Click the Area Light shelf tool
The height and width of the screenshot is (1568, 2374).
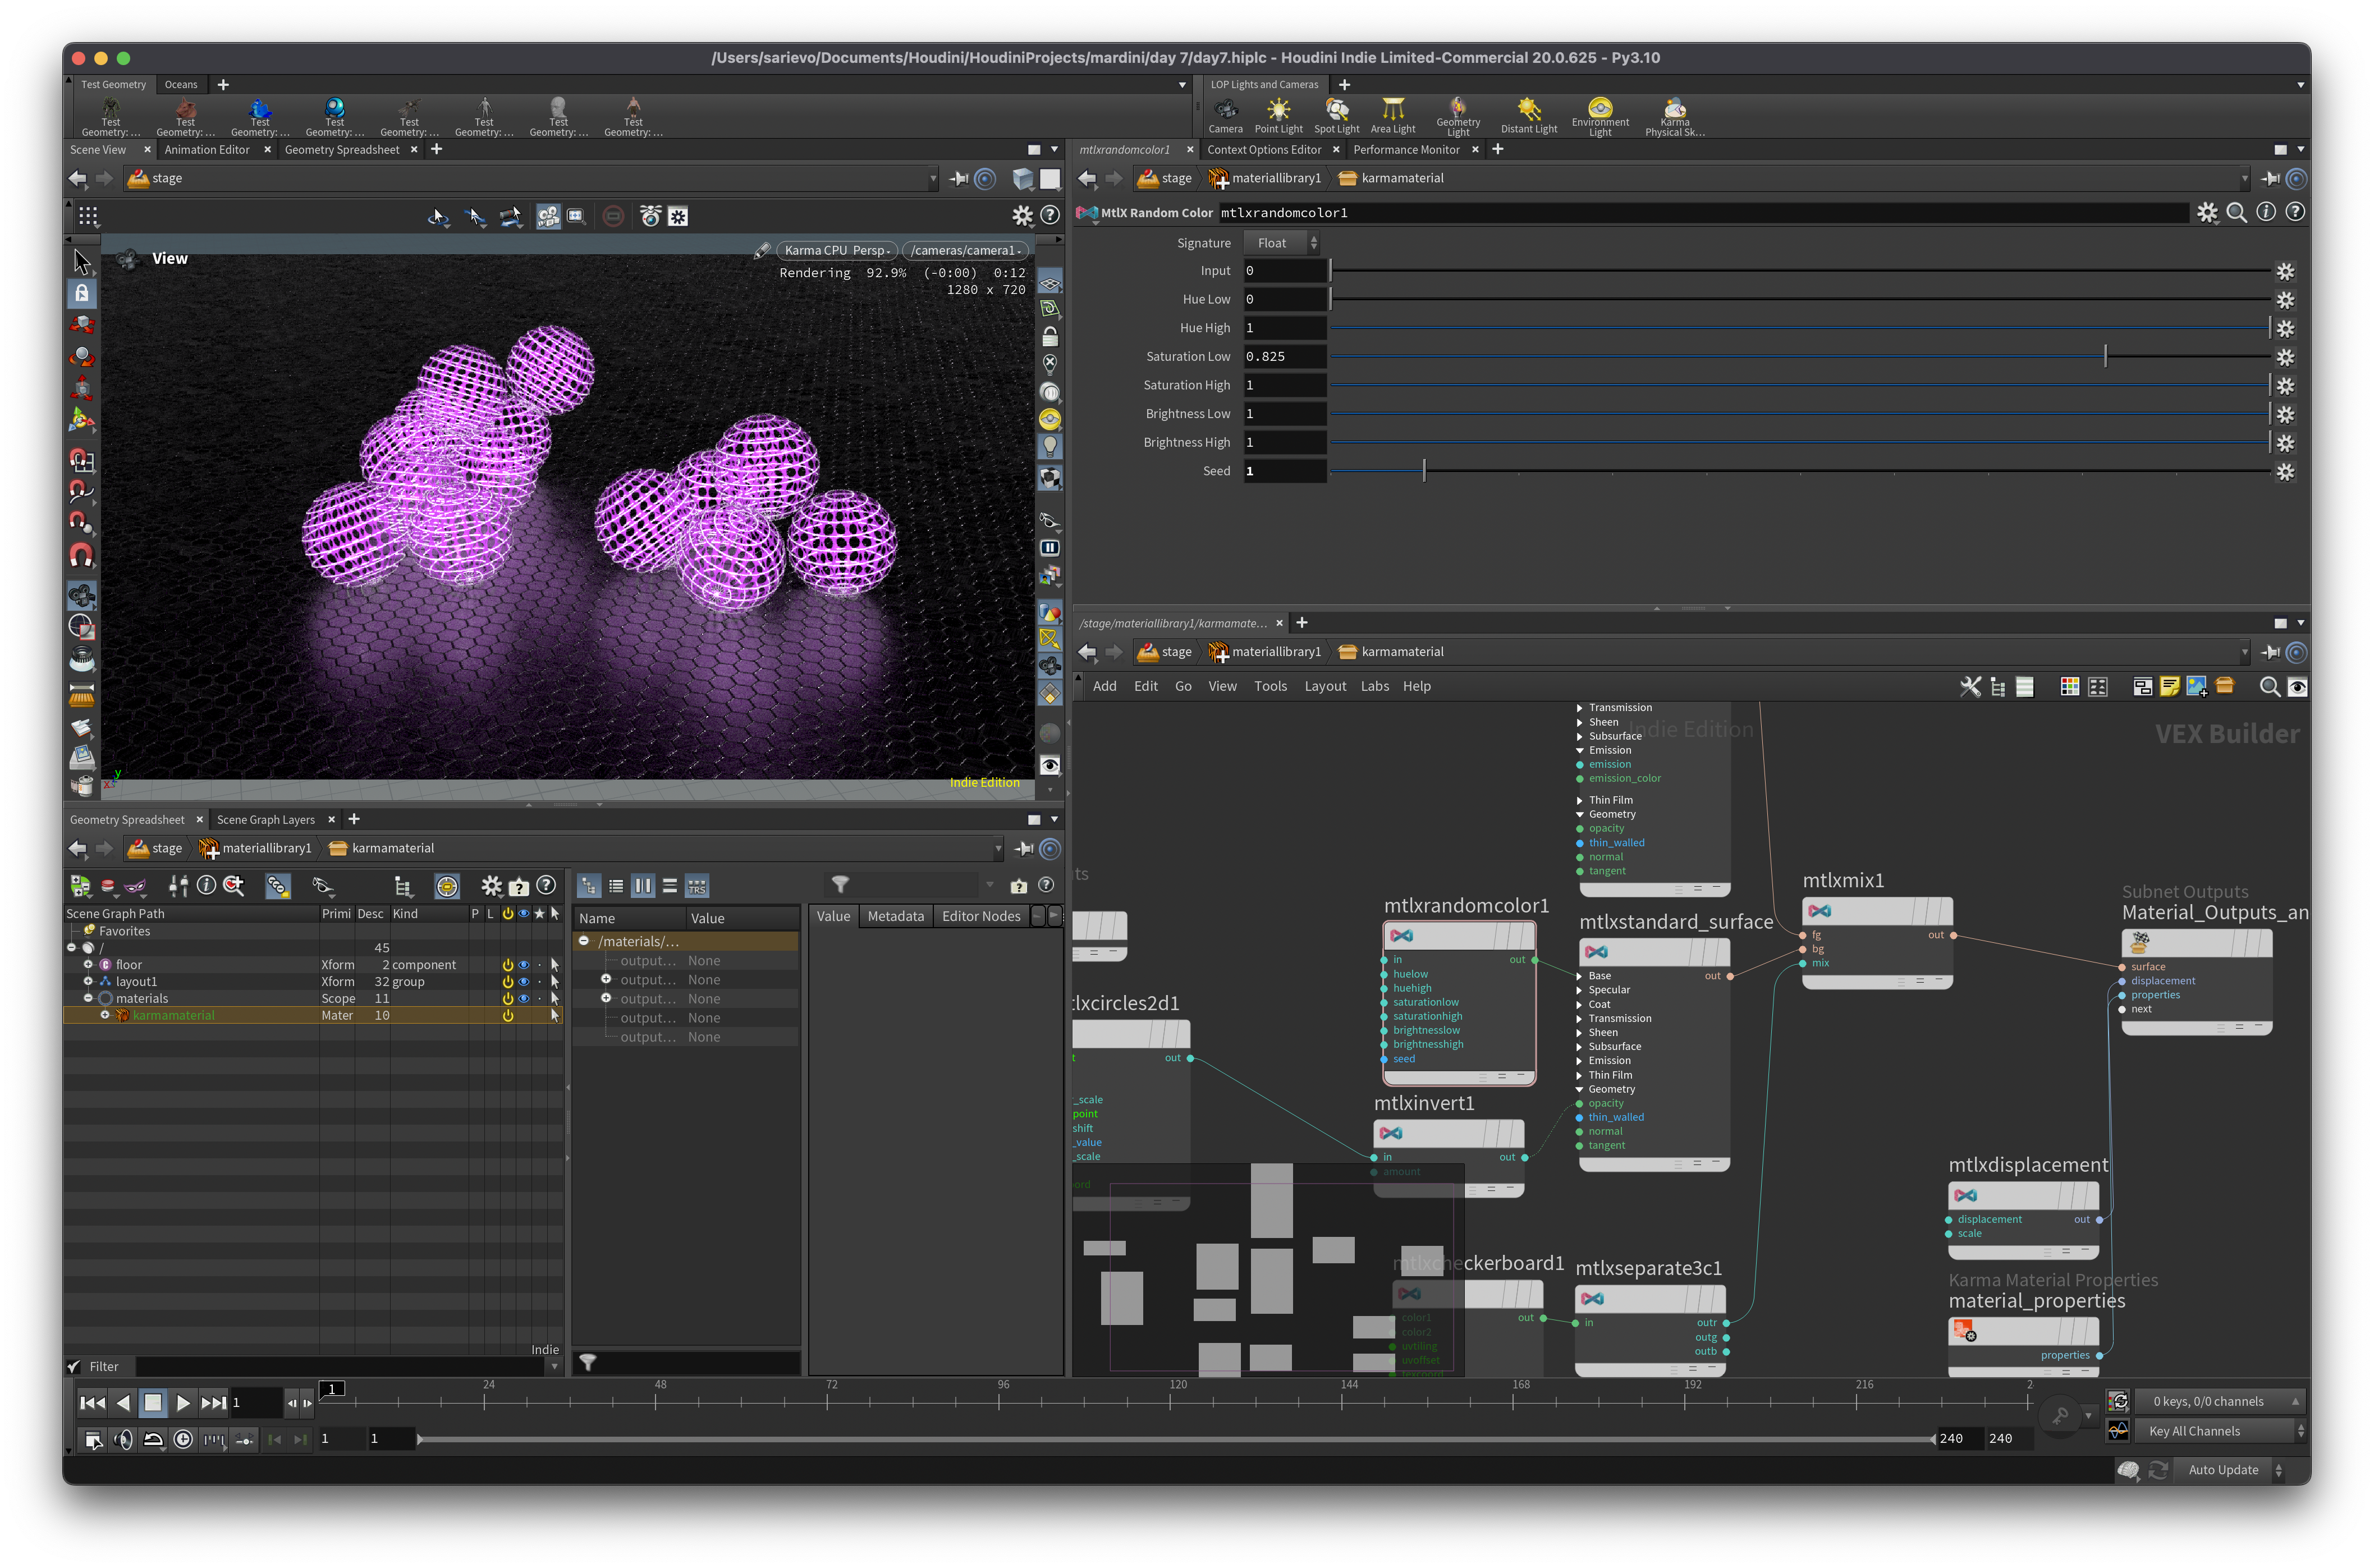point(1393,115)
